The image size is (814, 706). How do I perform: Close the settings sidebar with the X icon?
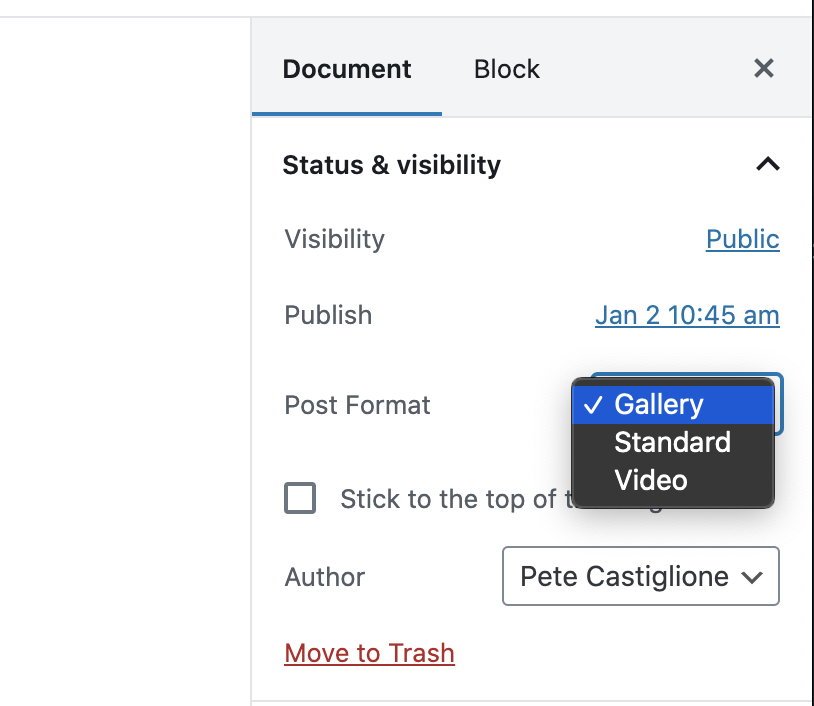point(764,69)
